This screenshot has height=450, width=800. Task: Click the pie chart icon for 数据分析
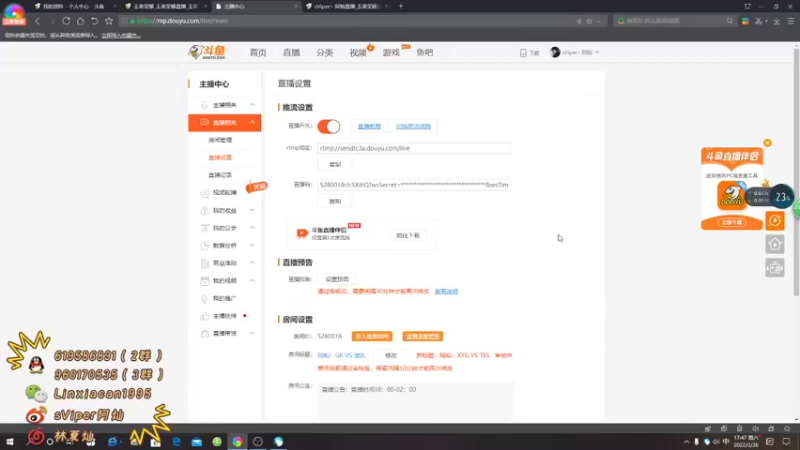coord(205,245)
